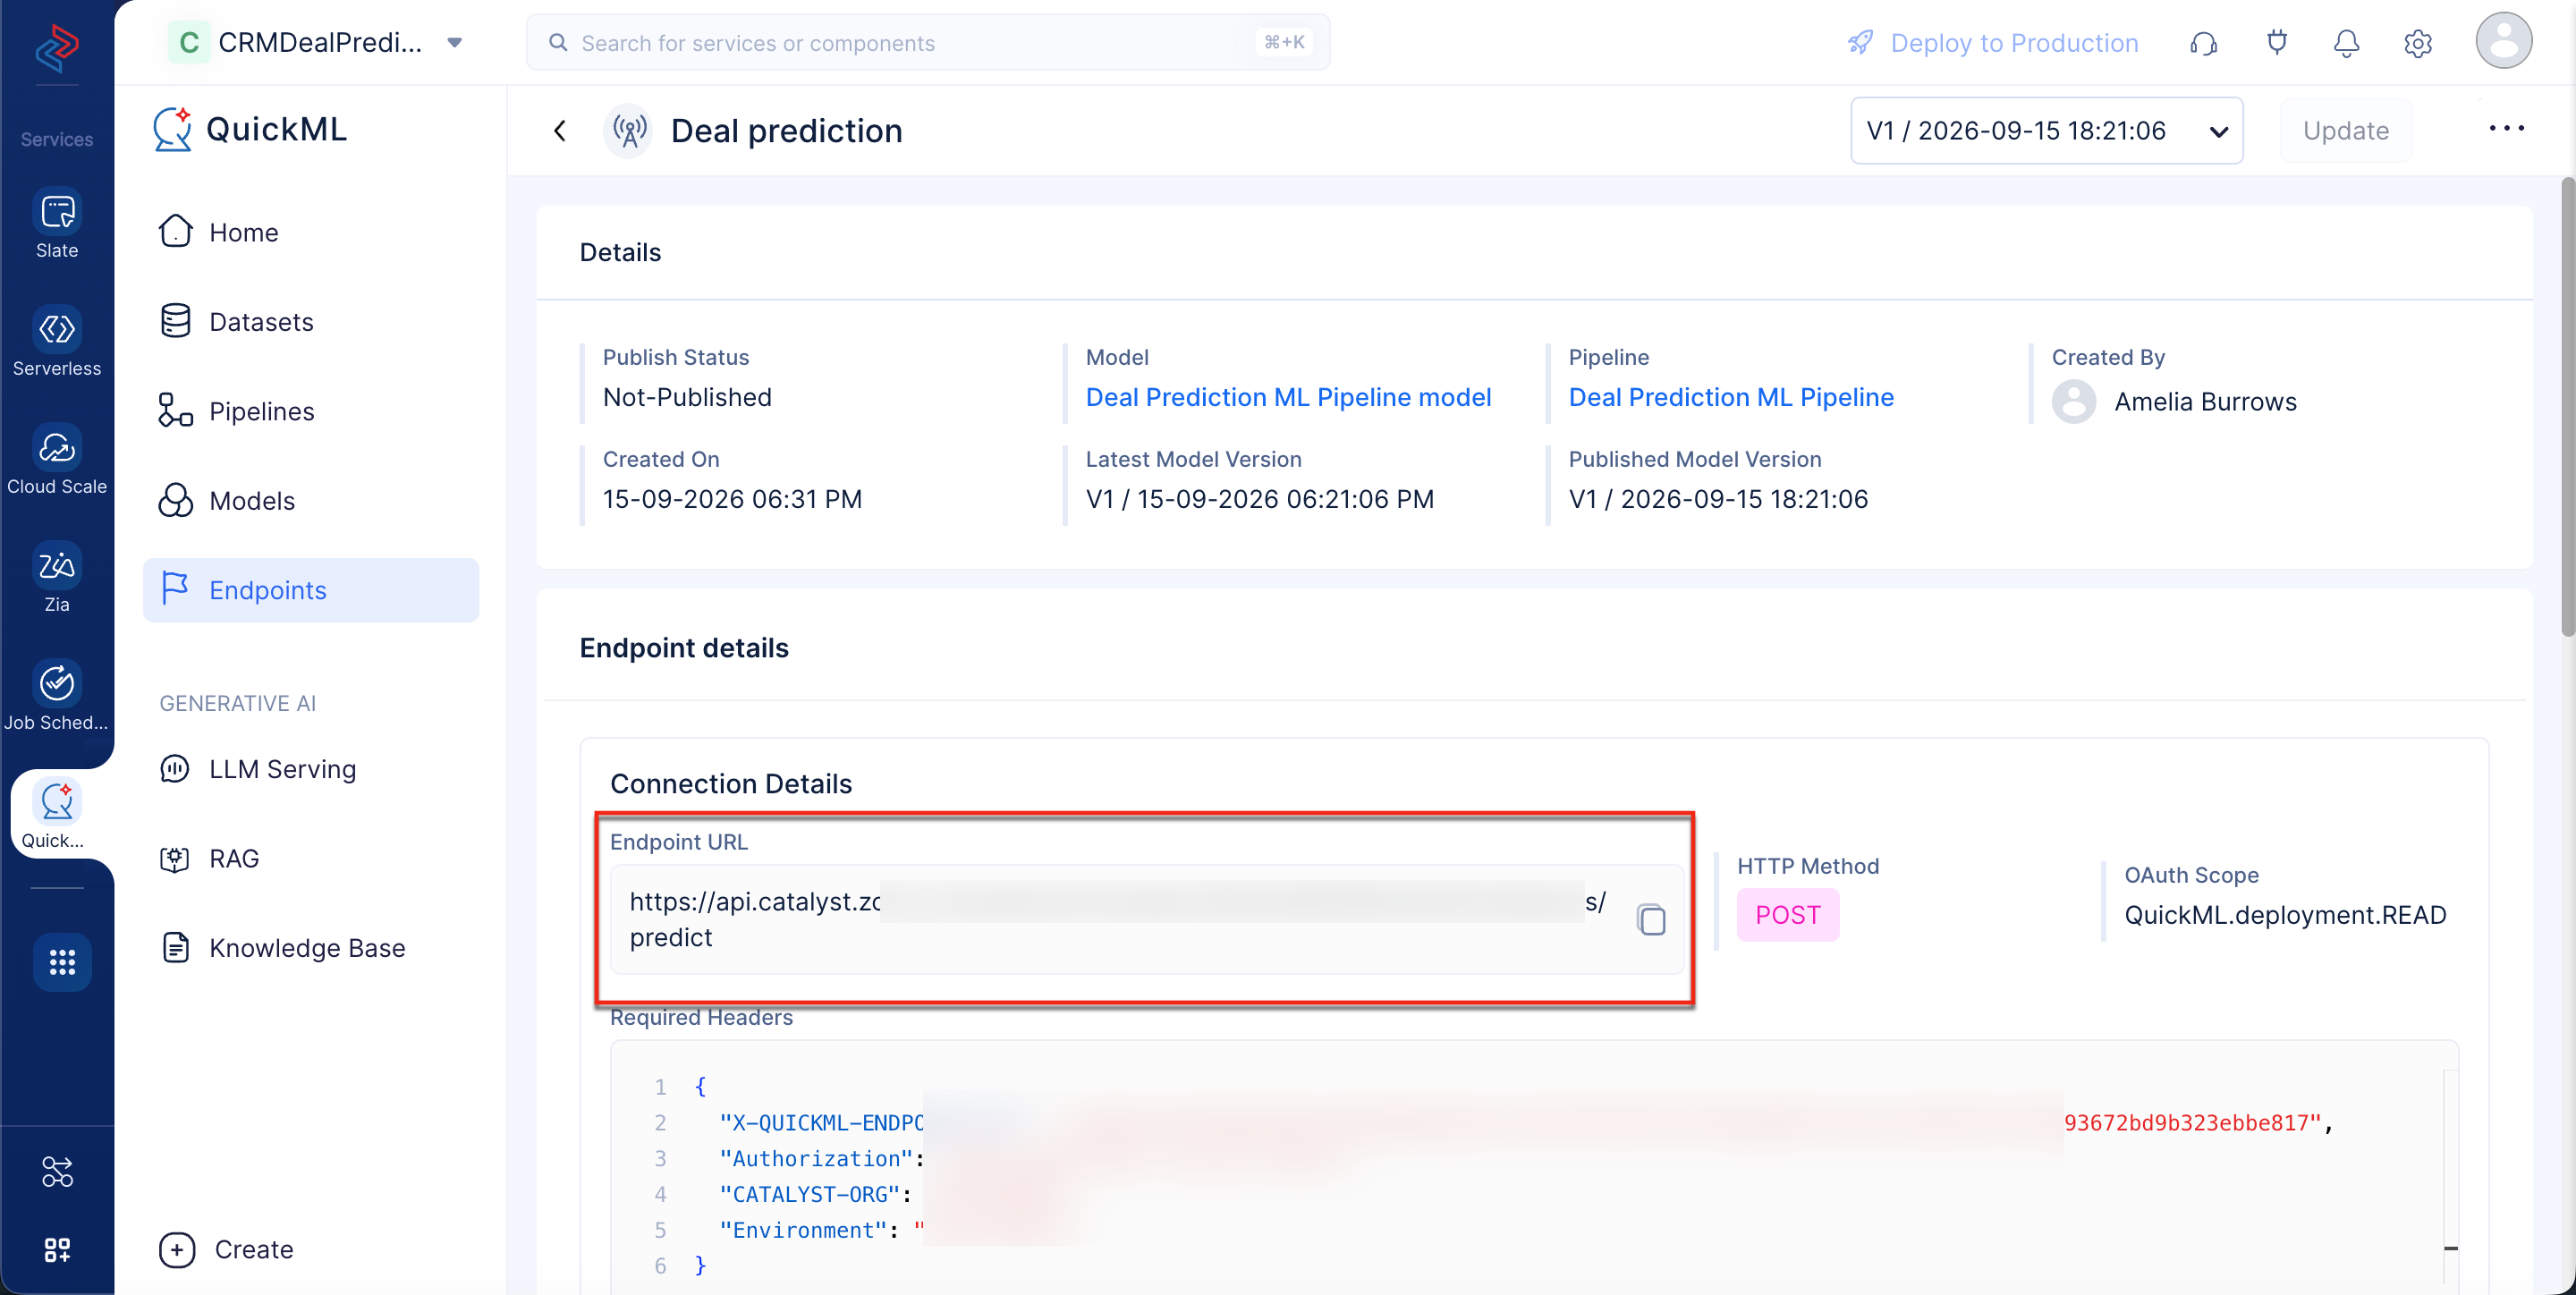Open the Zia service
This screenshot has height=1295, width=2576.
(57, 578)
